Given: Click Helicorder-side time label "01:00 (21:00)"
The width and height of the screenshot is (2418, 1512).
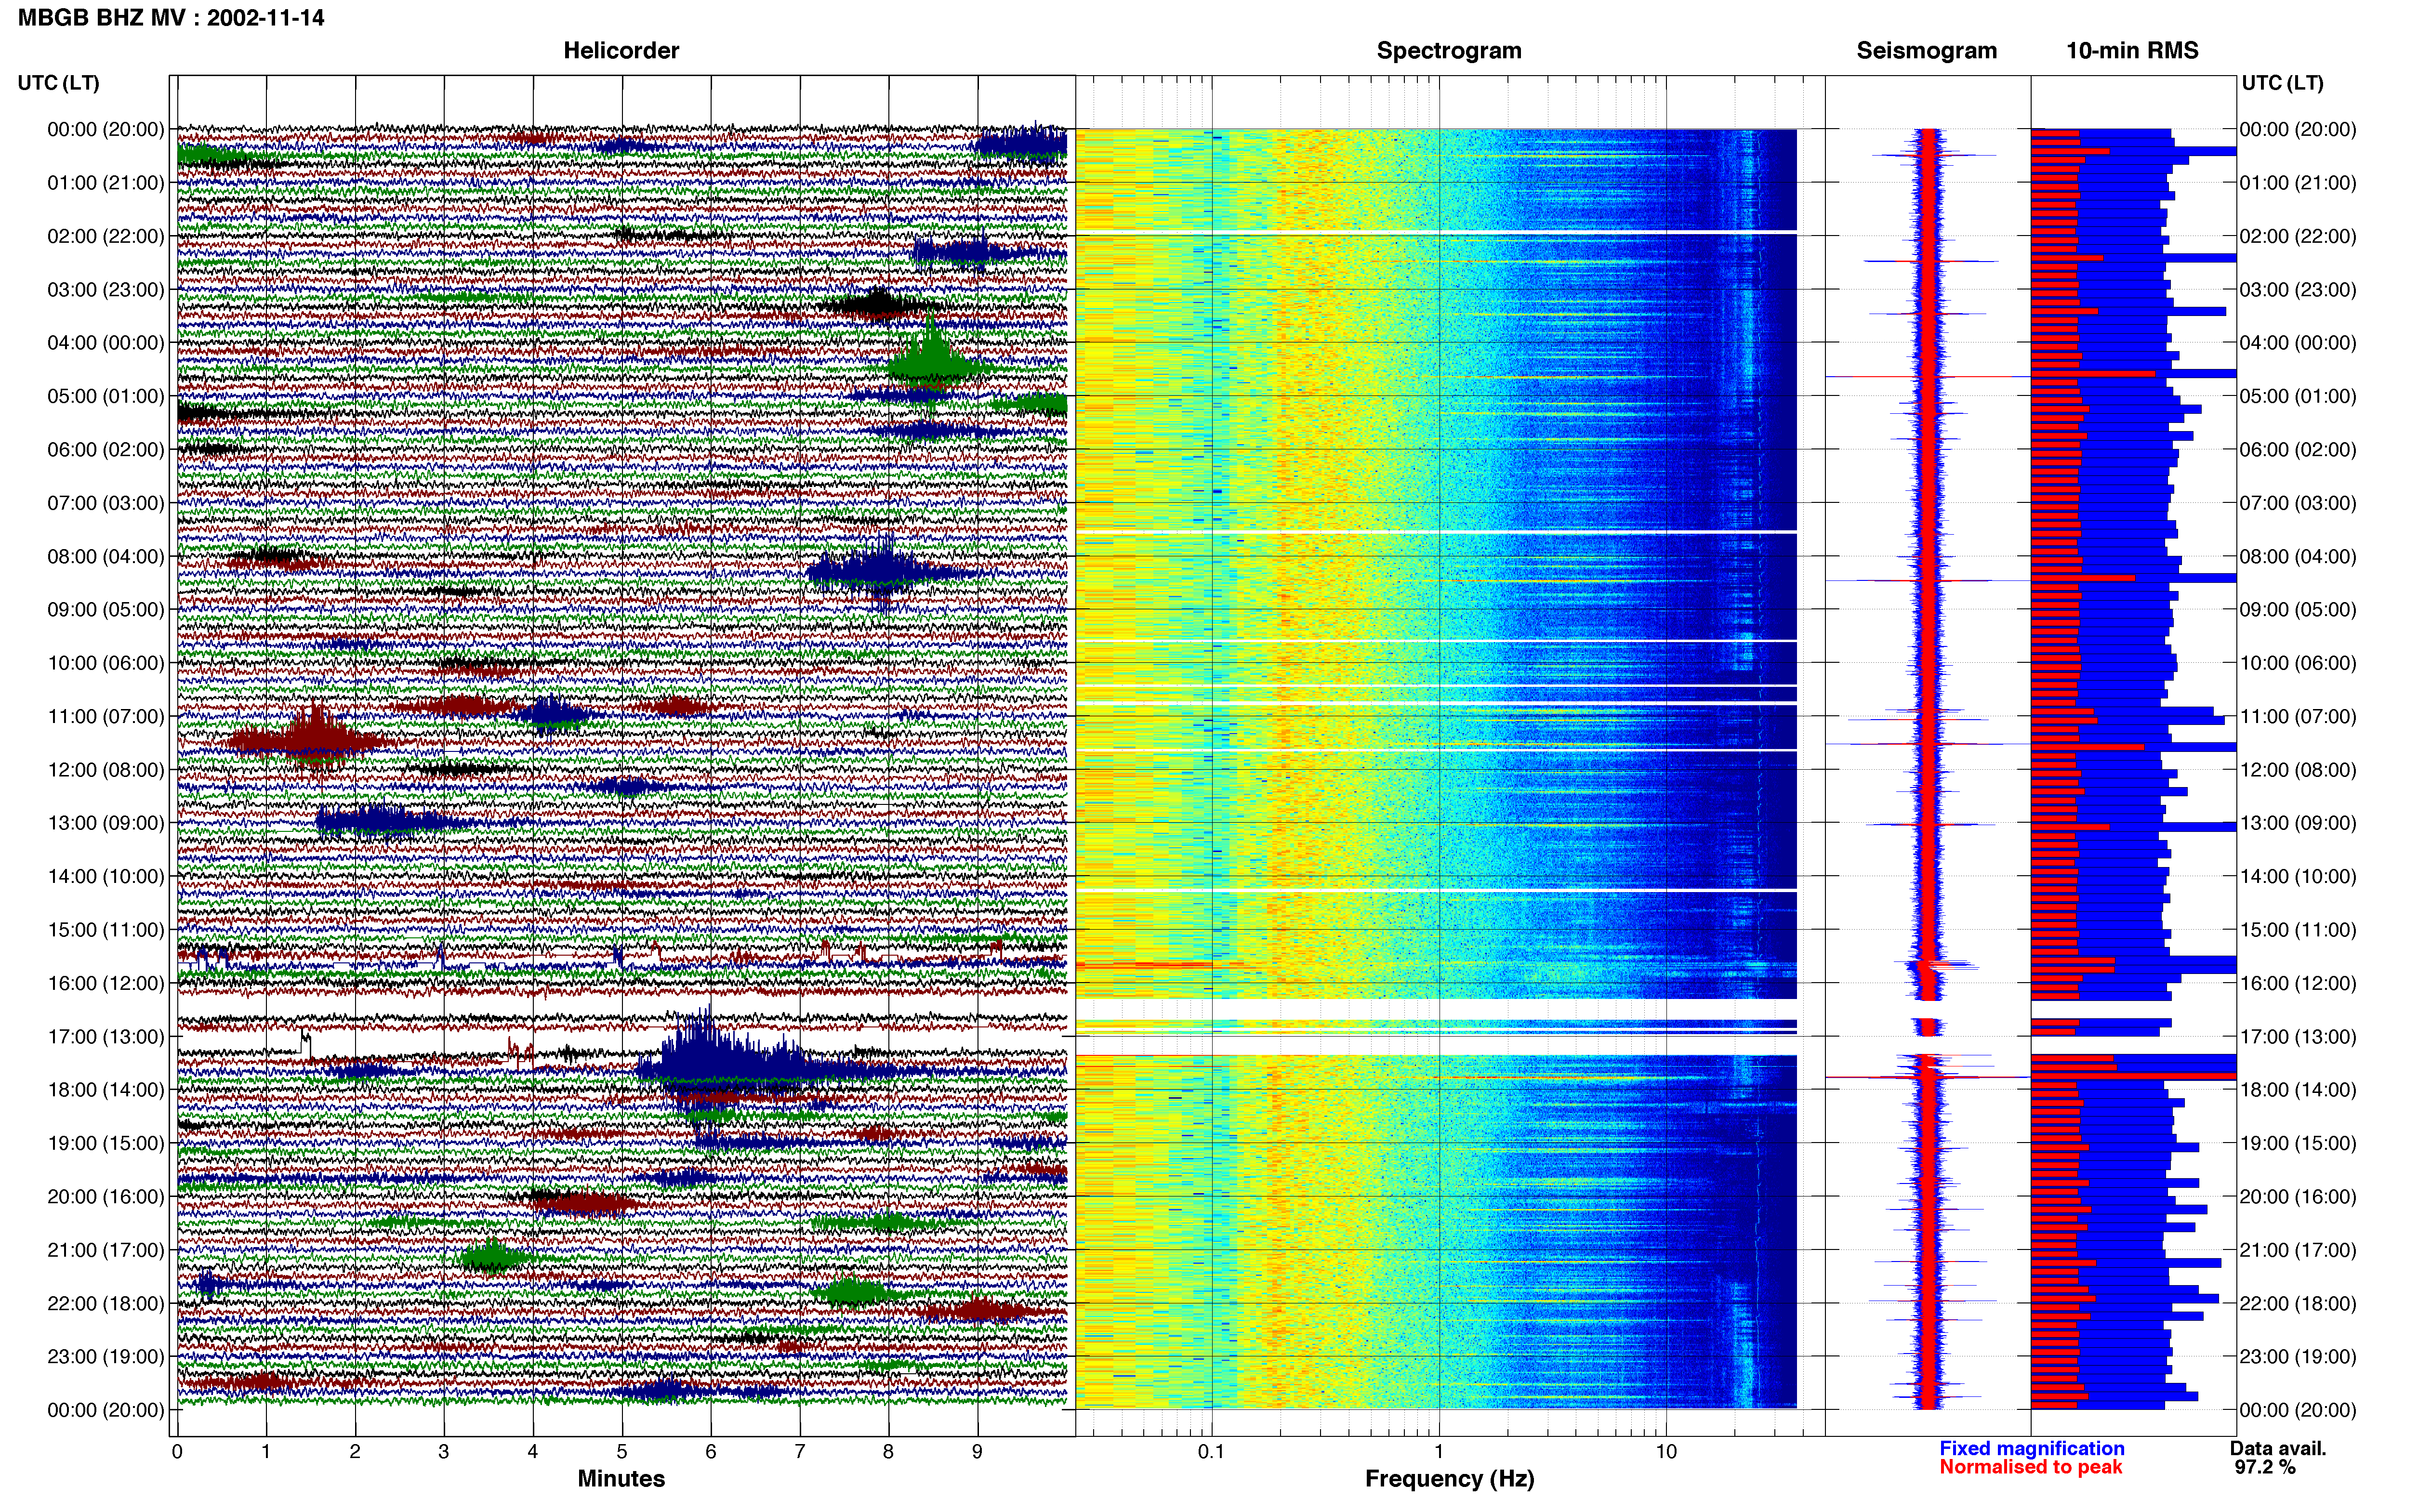Looking at the screenshot, I should point(106,183).
